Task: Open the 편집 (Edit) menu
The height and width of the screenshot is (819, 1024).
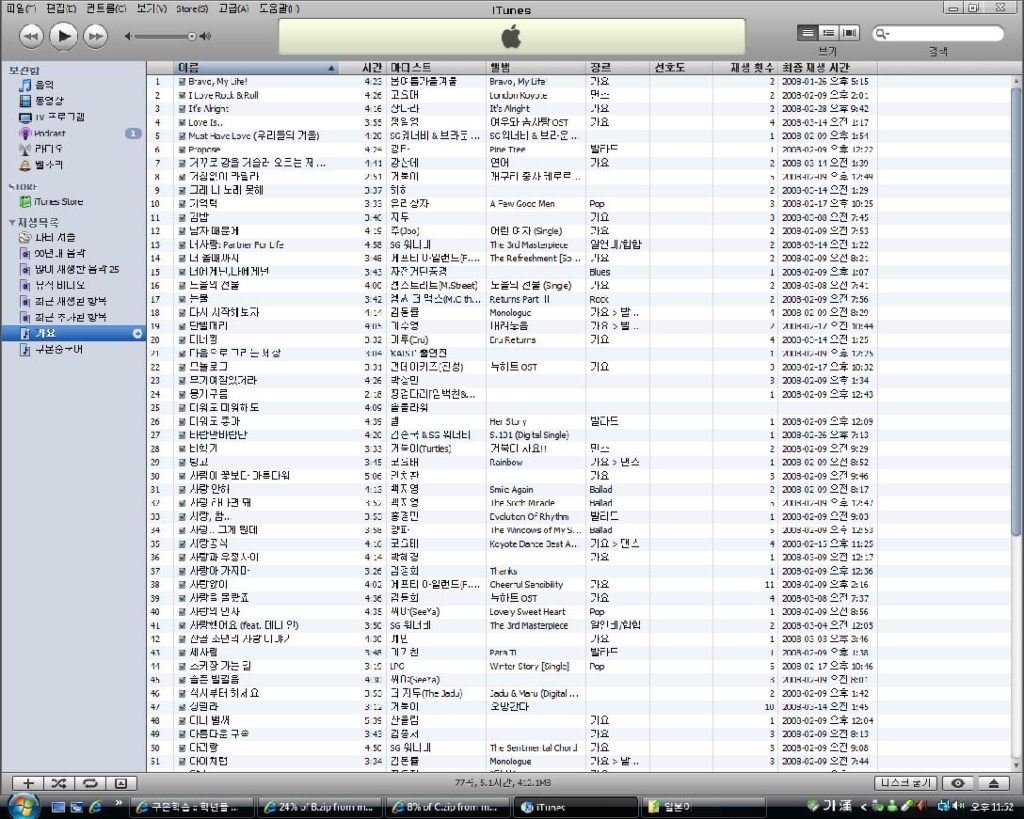Action: [61, 8]
